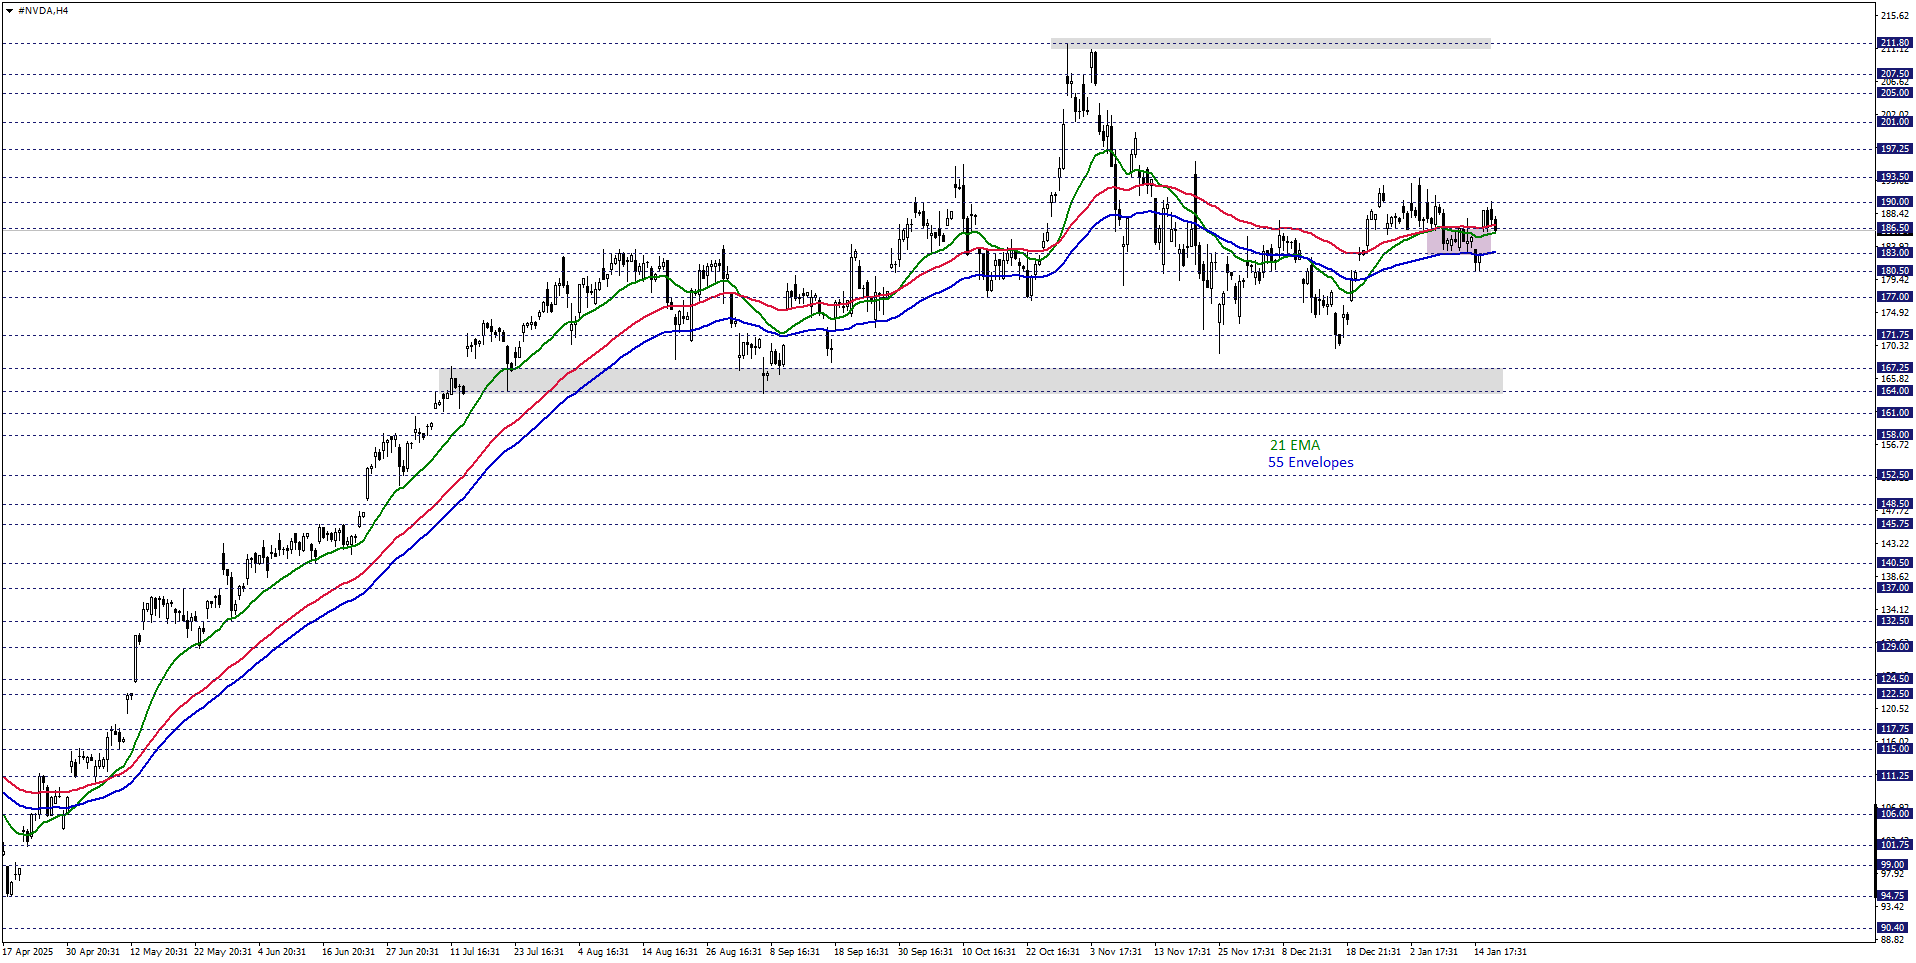Screen dimensions: 1916x963
Task: Open the #NVDA,H4 chart dropdown arrow
Action: [9, 11]
